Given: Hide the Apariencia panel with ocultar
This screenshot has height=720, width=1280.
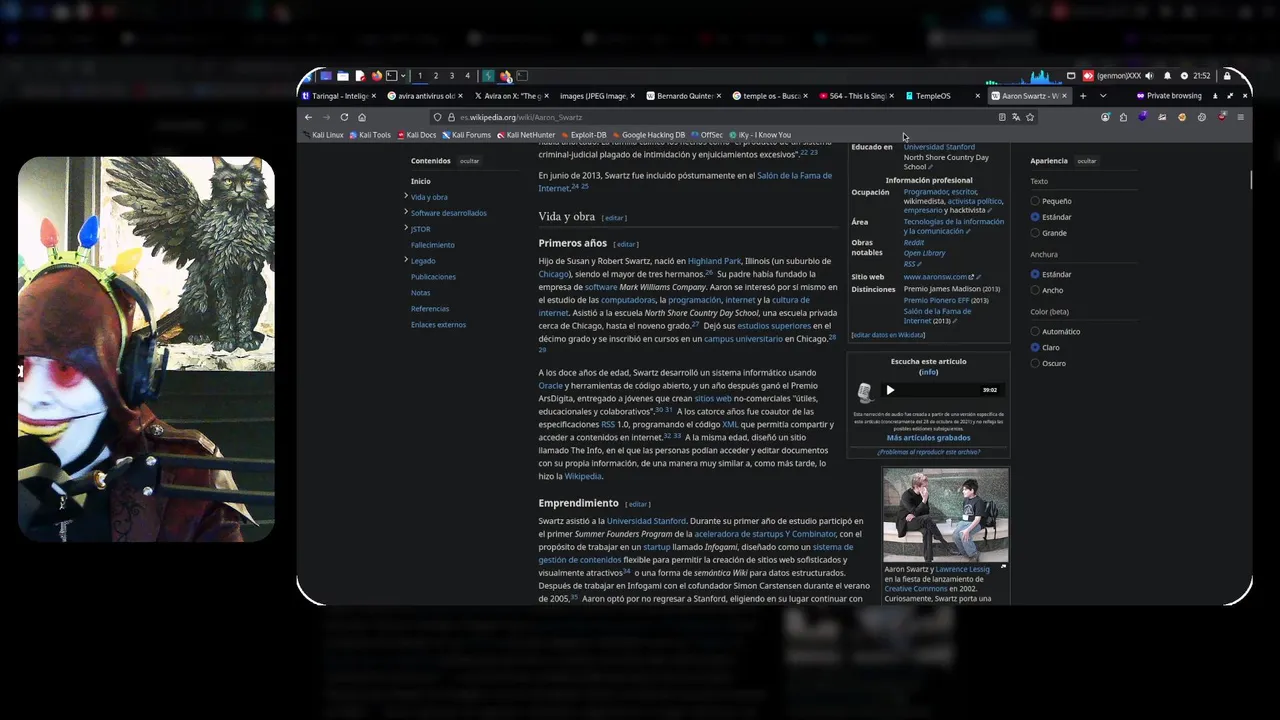Looking at the screenshot, I should pyautogui.click(x=1087, y=161).
